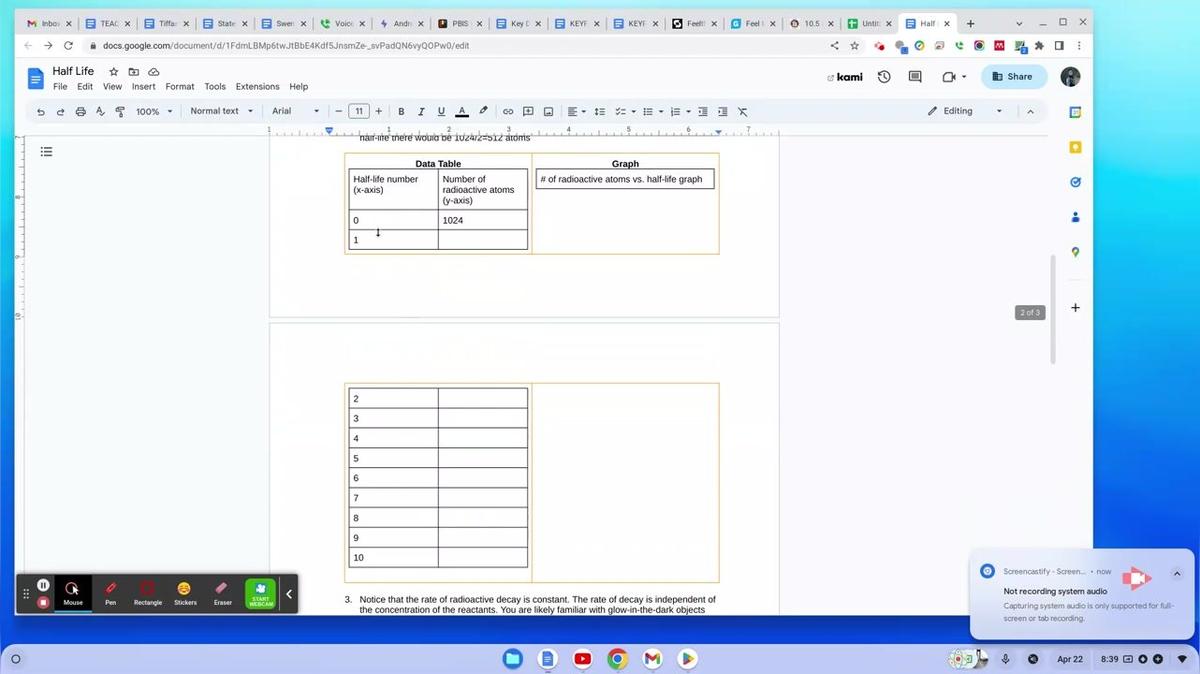Open the Insert menu
Image resolution: width=1200 pixels, height=674 pixels.
click(143, 87)
